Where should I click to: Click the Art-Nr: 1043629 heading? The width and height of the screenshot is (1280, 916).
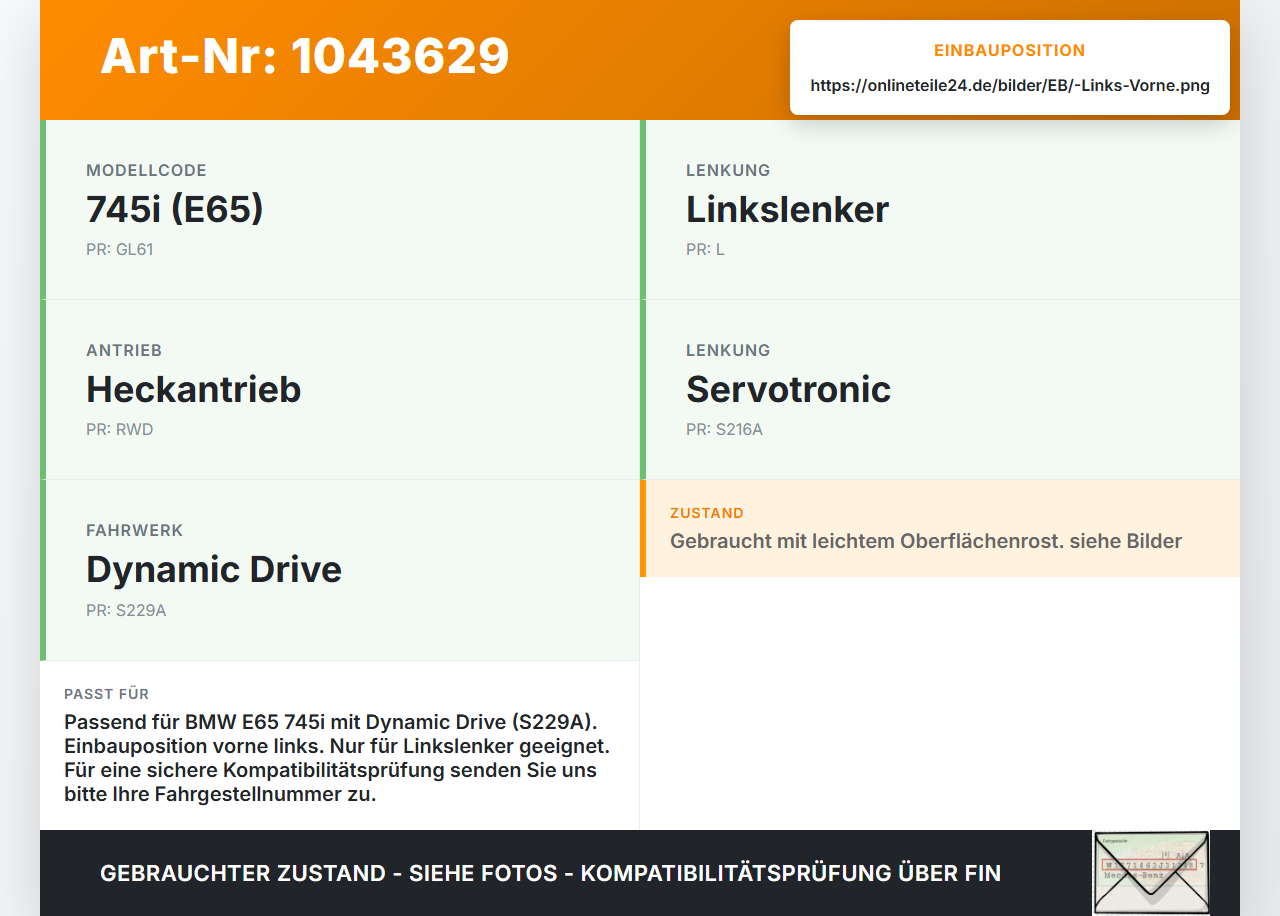[305, 56]
